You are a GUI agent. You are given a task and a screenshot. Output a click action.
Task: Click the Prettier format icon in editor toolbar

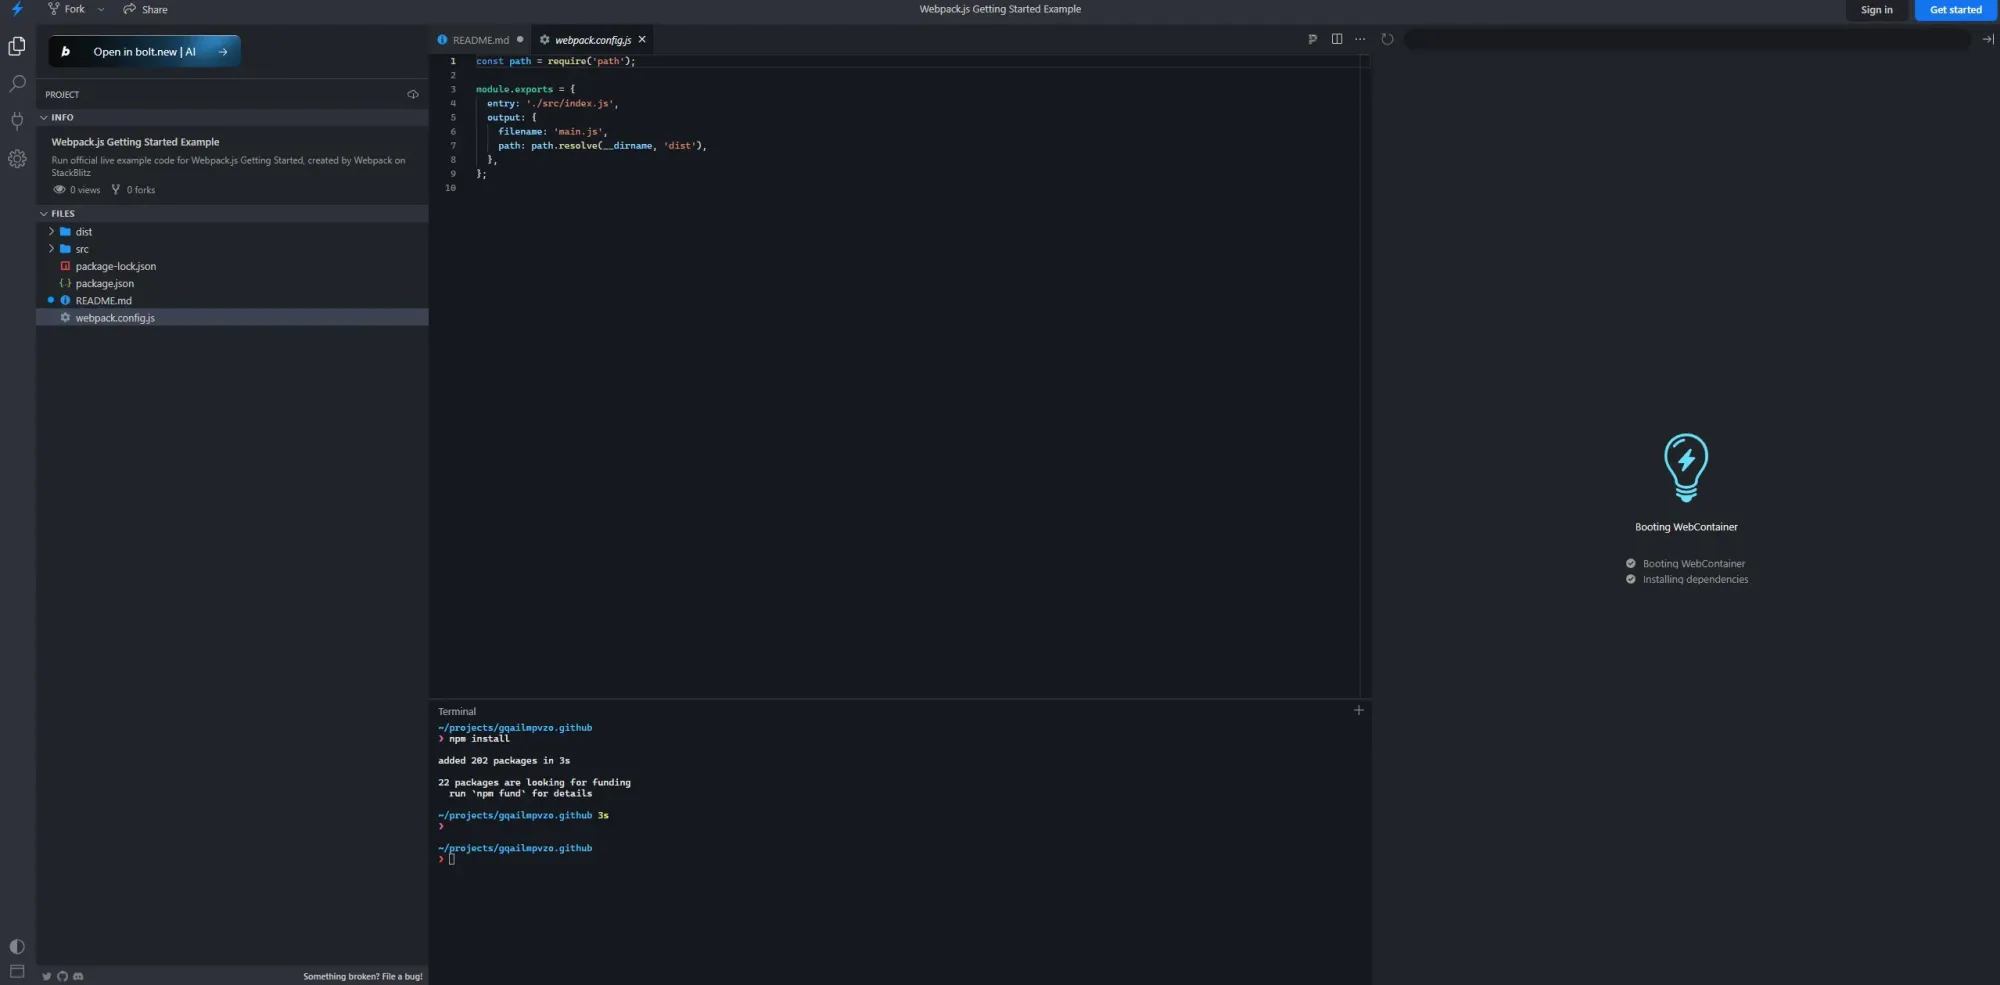[1312, 39]
